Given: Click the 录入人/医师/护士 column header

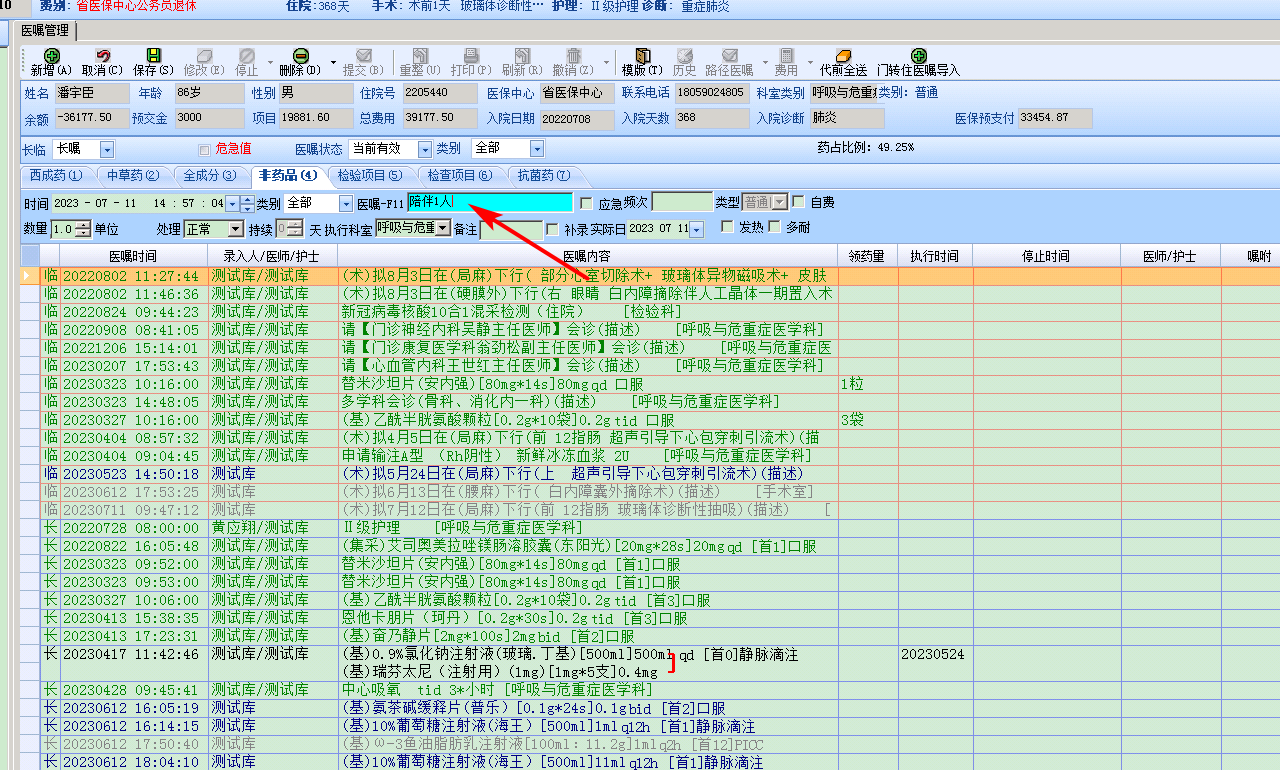Looking at the screenshot, I should point(272,256).
